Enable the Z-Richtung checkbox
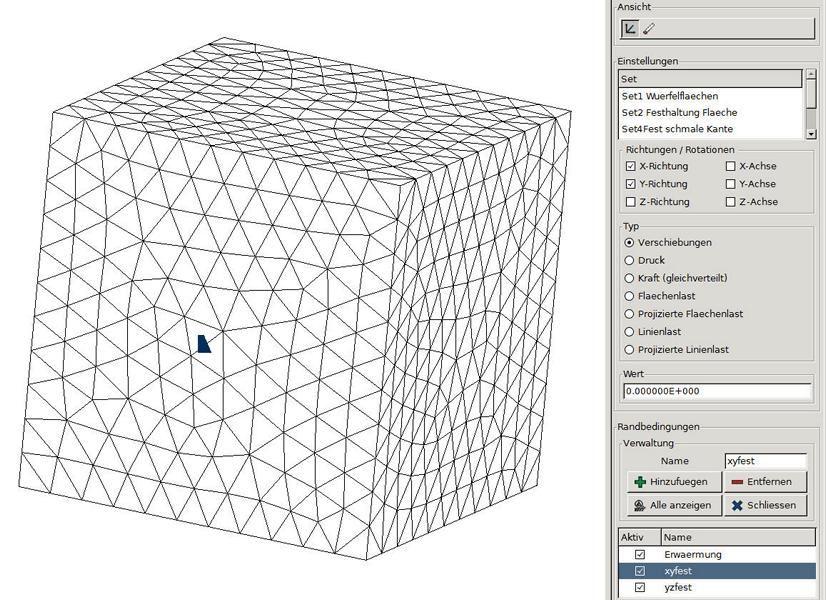Viewport: 826px width, 600px height. 631,202
